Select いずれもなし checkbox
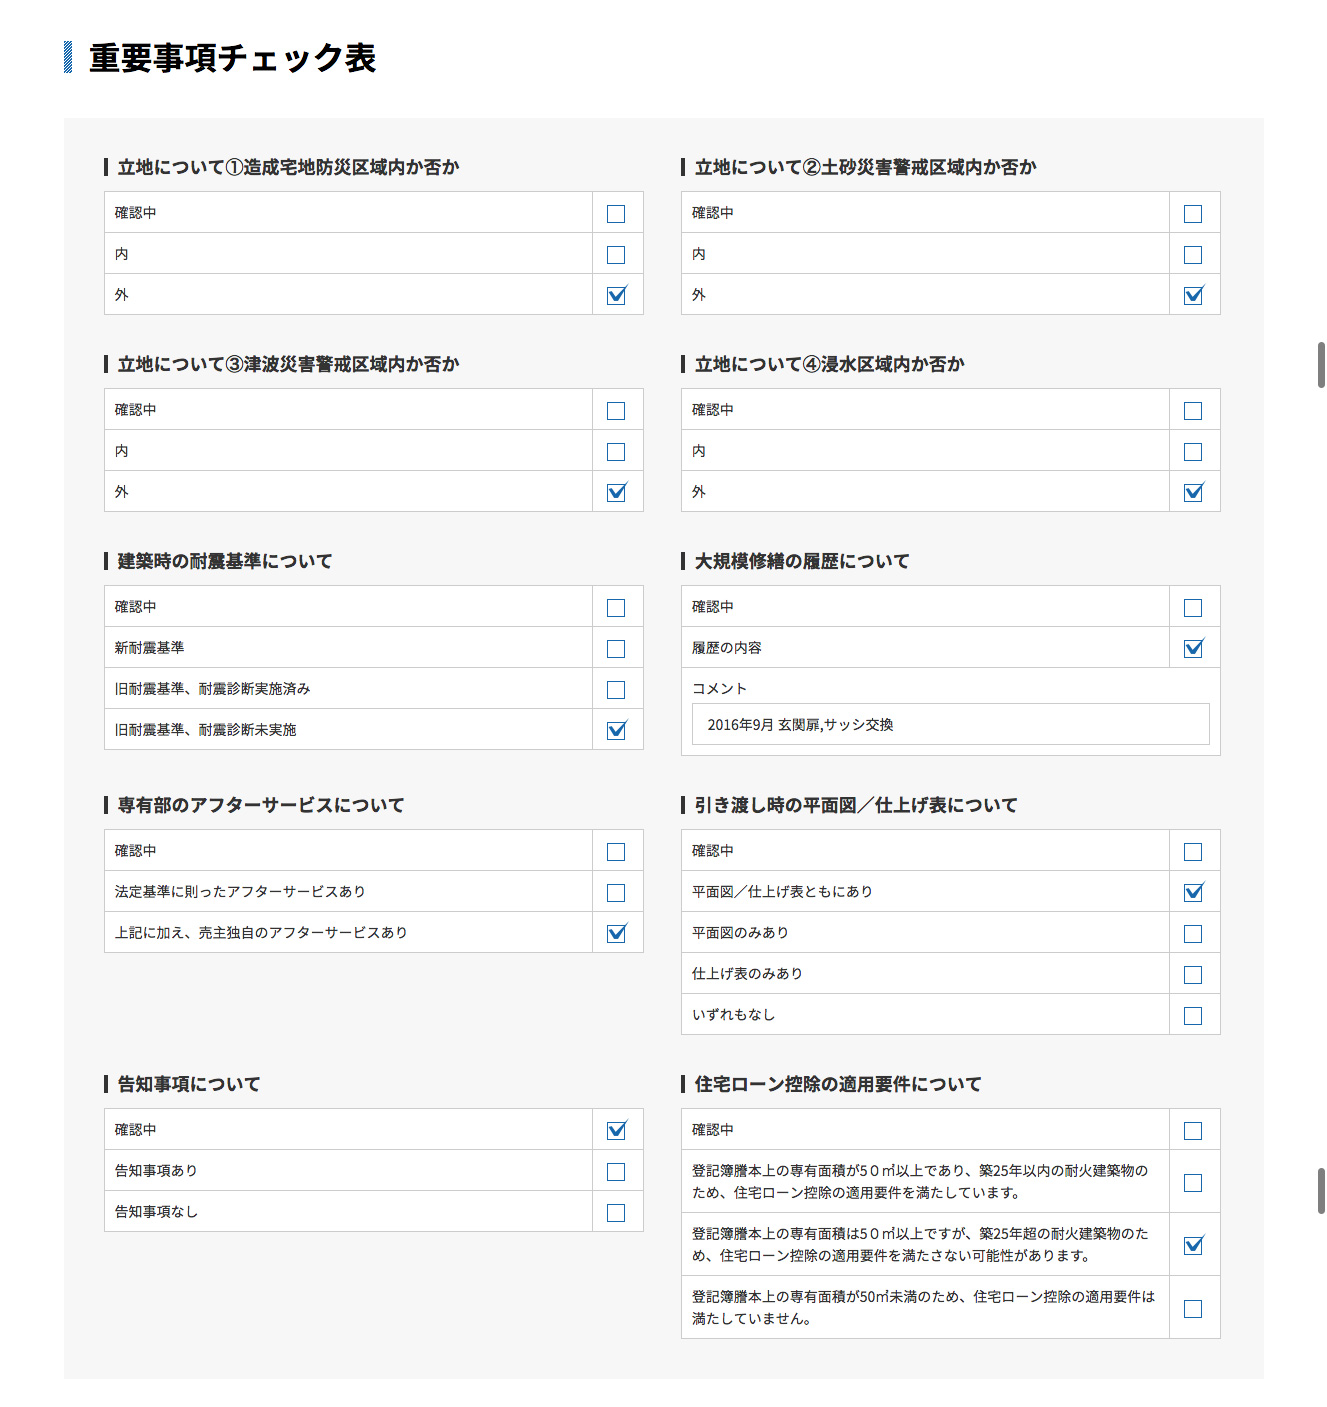This screenshot has height=1407, width=1327. coord(1193,1016)
